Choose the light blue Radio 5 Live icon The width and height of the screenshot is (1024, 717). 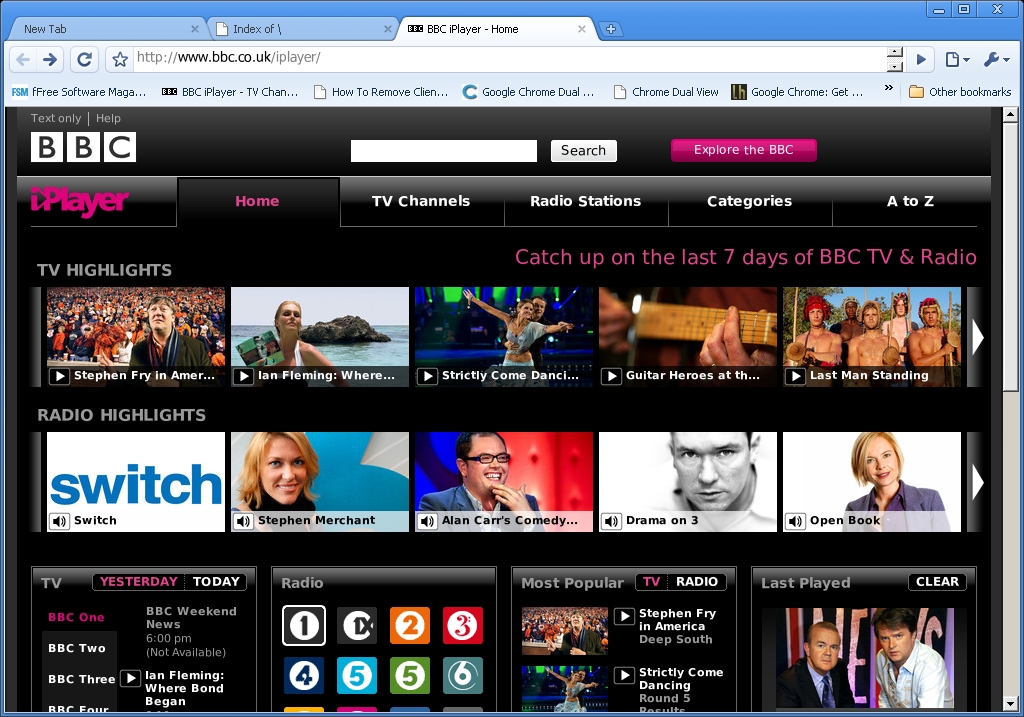tap(357, 675)
